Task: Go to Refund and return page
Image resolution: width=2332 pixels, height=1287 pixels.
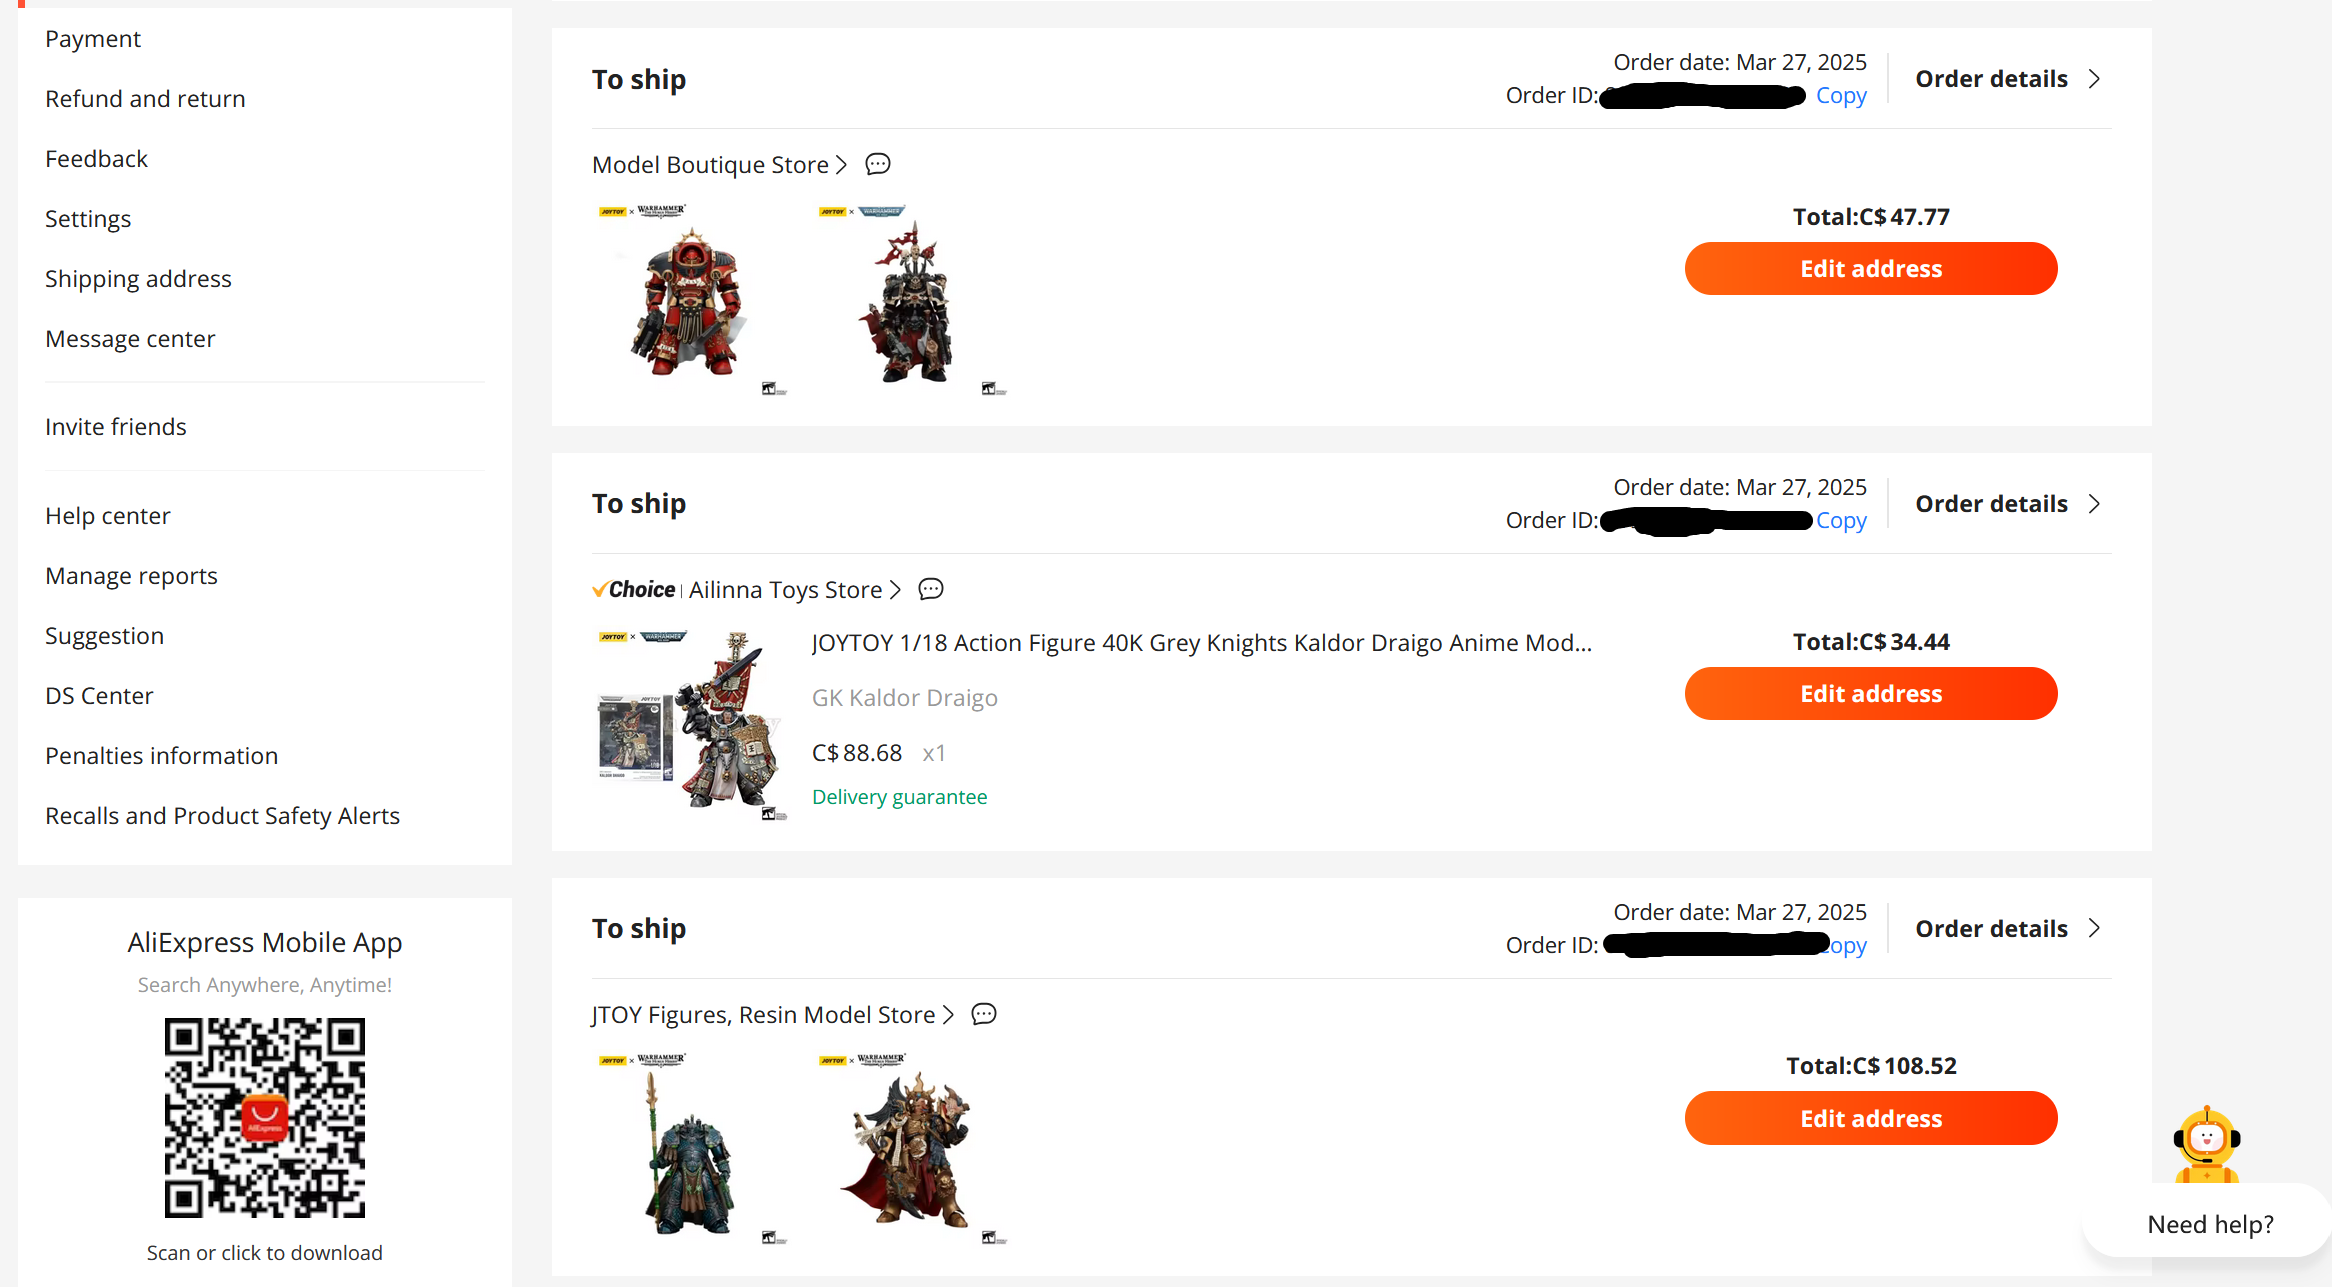Action: [145, 99]
